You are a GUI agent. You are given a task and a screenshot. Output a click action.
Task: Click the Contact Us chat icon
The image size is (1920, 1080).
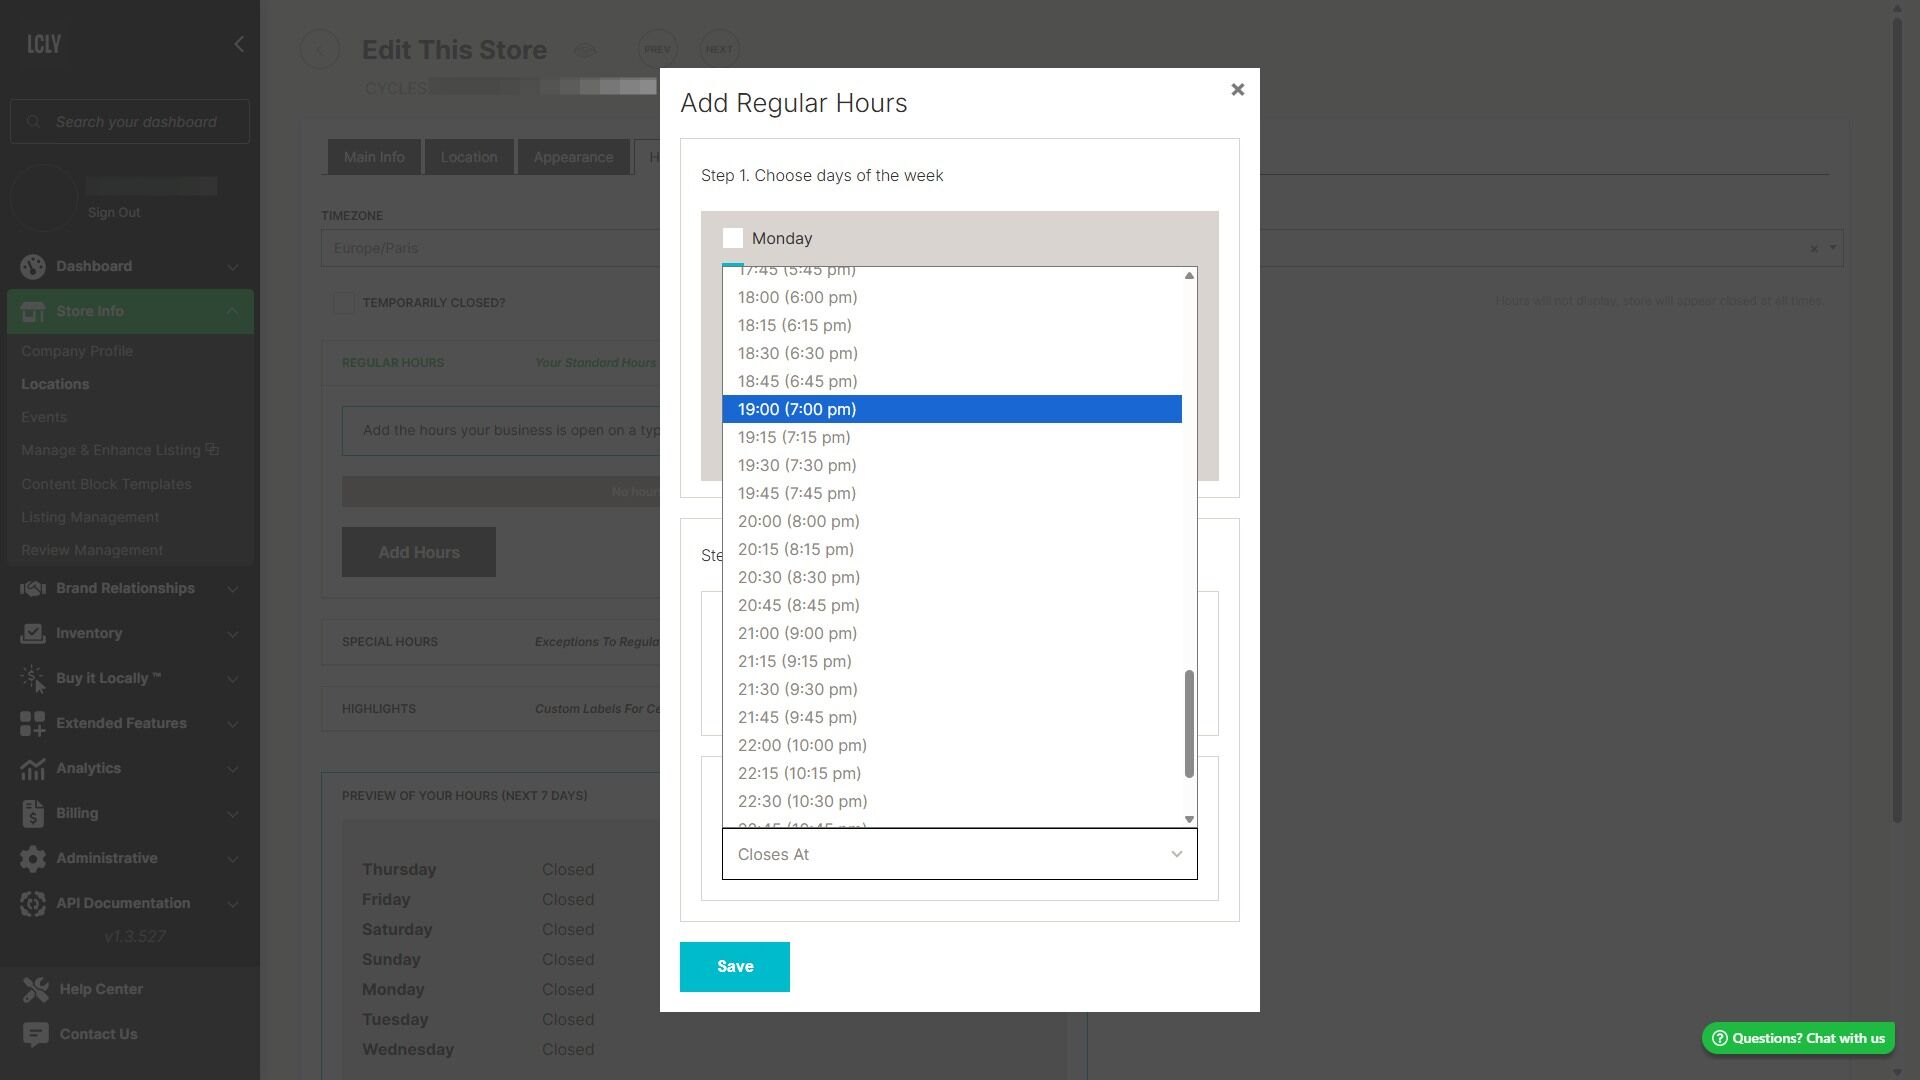(36, 1034)
